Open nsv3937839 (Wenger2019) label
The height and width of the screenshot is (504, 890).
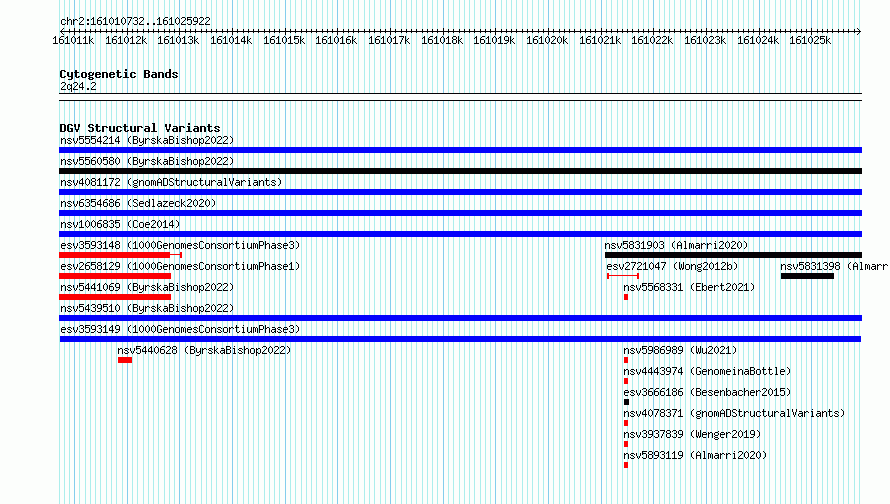coord(692,434)
